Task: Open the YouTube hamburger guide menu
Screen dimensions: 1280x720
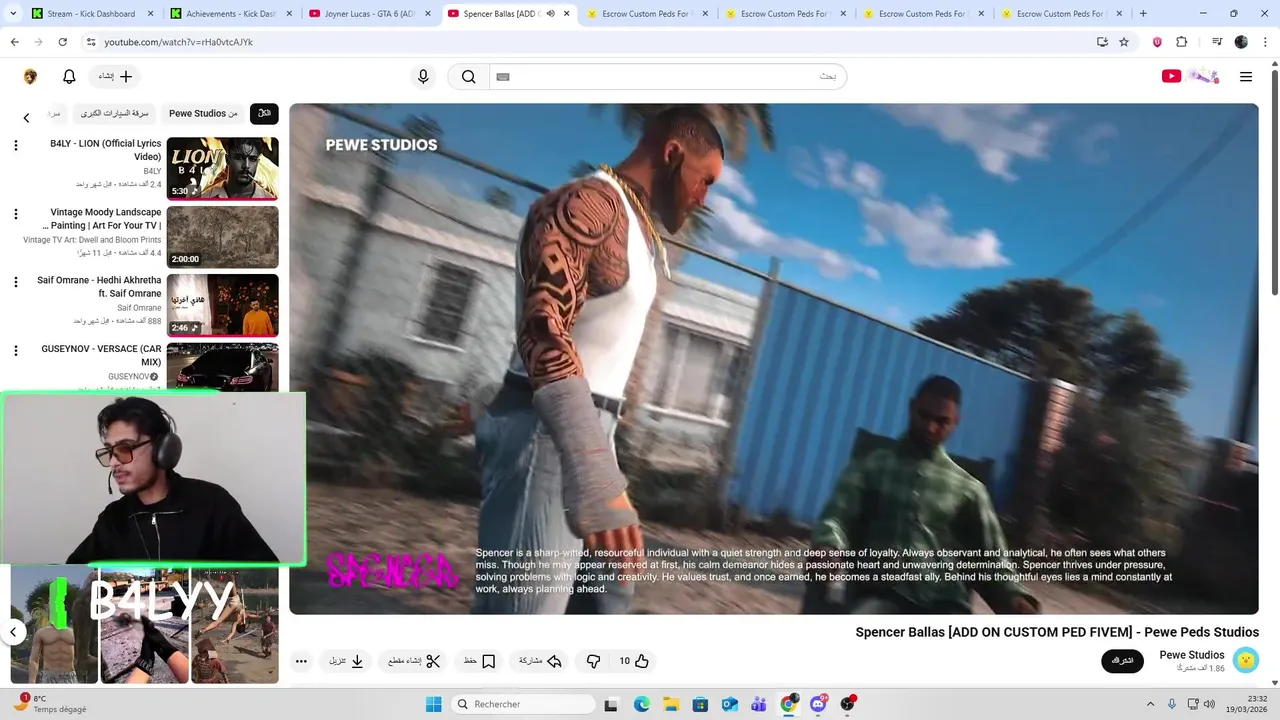Action: pos(1246,77)
